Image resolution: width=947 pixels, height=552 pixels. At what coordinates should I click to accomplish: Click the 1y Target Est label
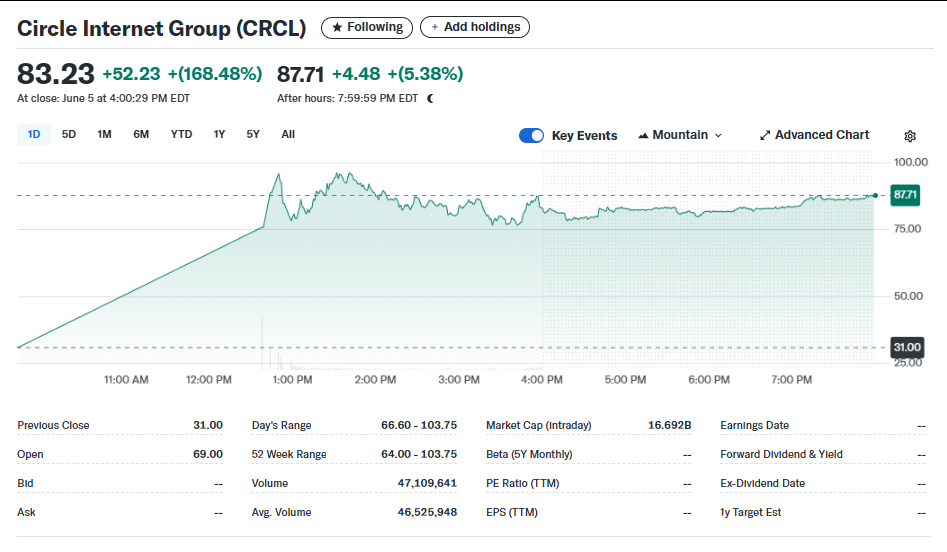(750, 512)
